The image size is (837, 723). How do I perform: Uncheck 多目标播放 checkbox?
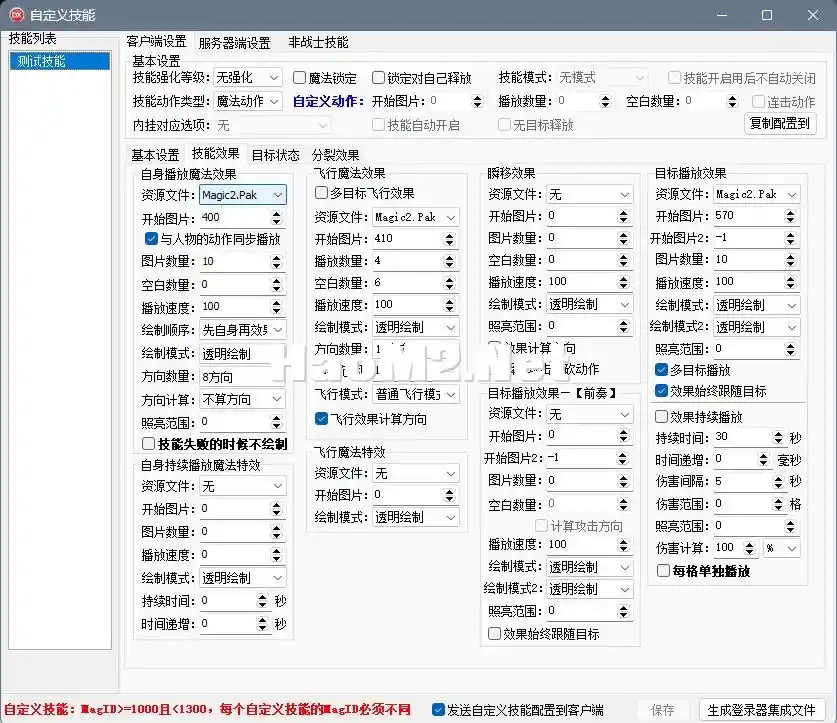coord(692,370)
